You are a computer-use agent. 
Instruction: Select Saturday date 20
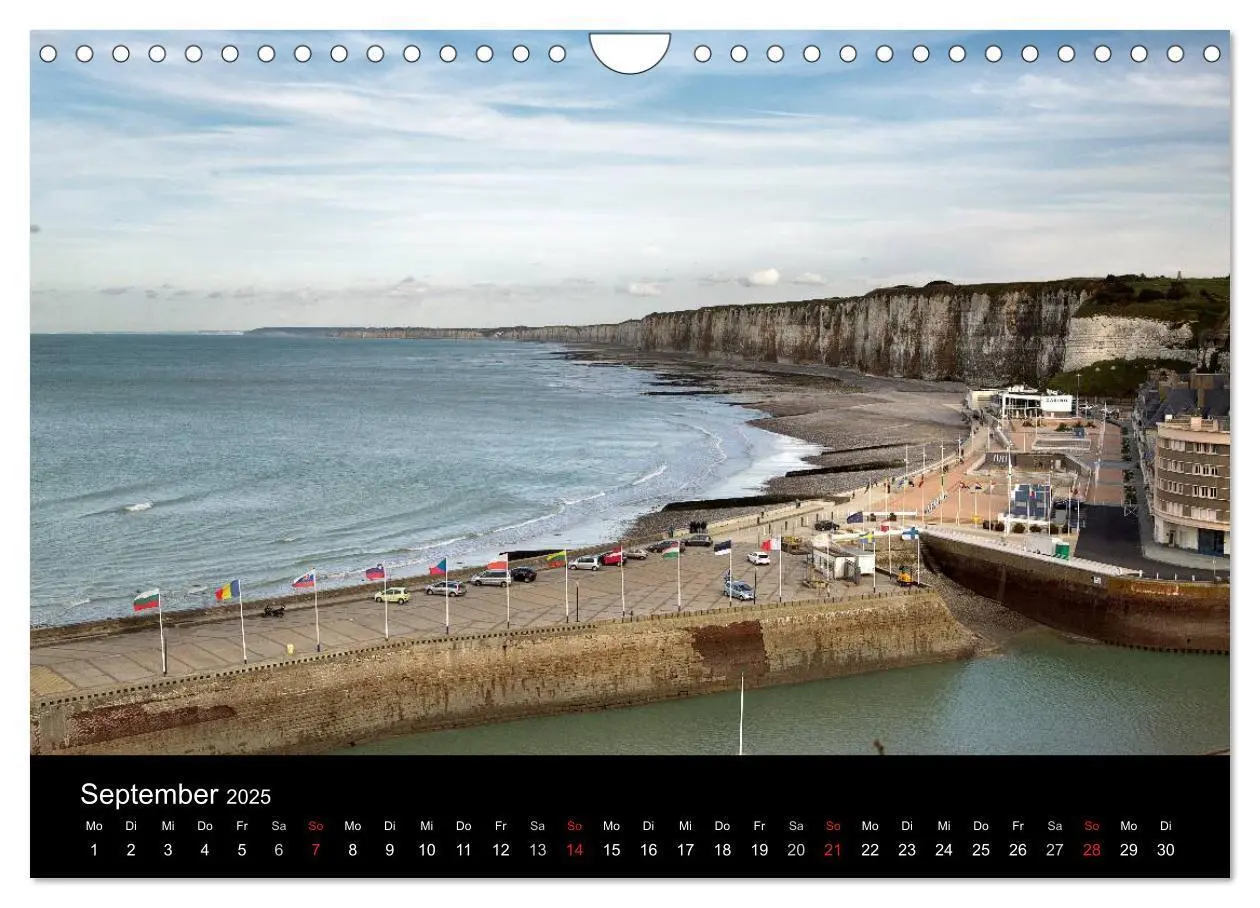tap(796, 850)
